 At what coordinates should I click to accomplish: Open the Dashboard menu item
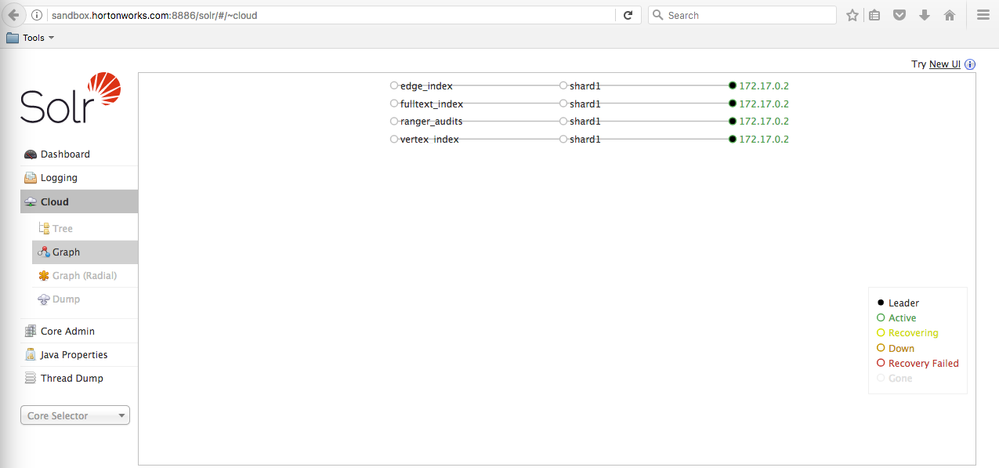[x=79, y=154]
